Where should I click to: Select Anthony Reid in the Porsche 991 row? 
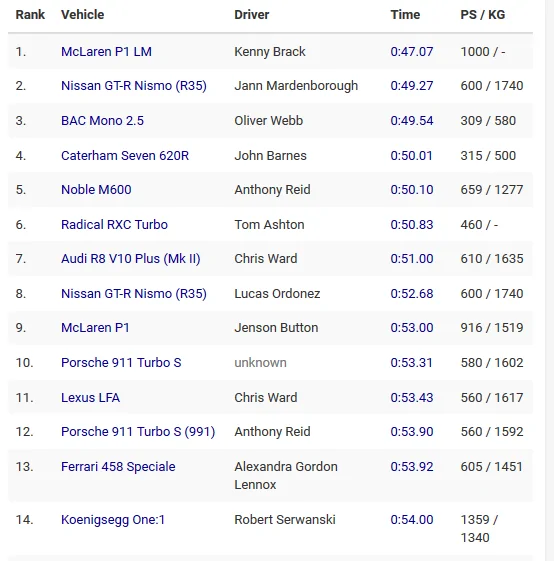(x=272, y=432)
